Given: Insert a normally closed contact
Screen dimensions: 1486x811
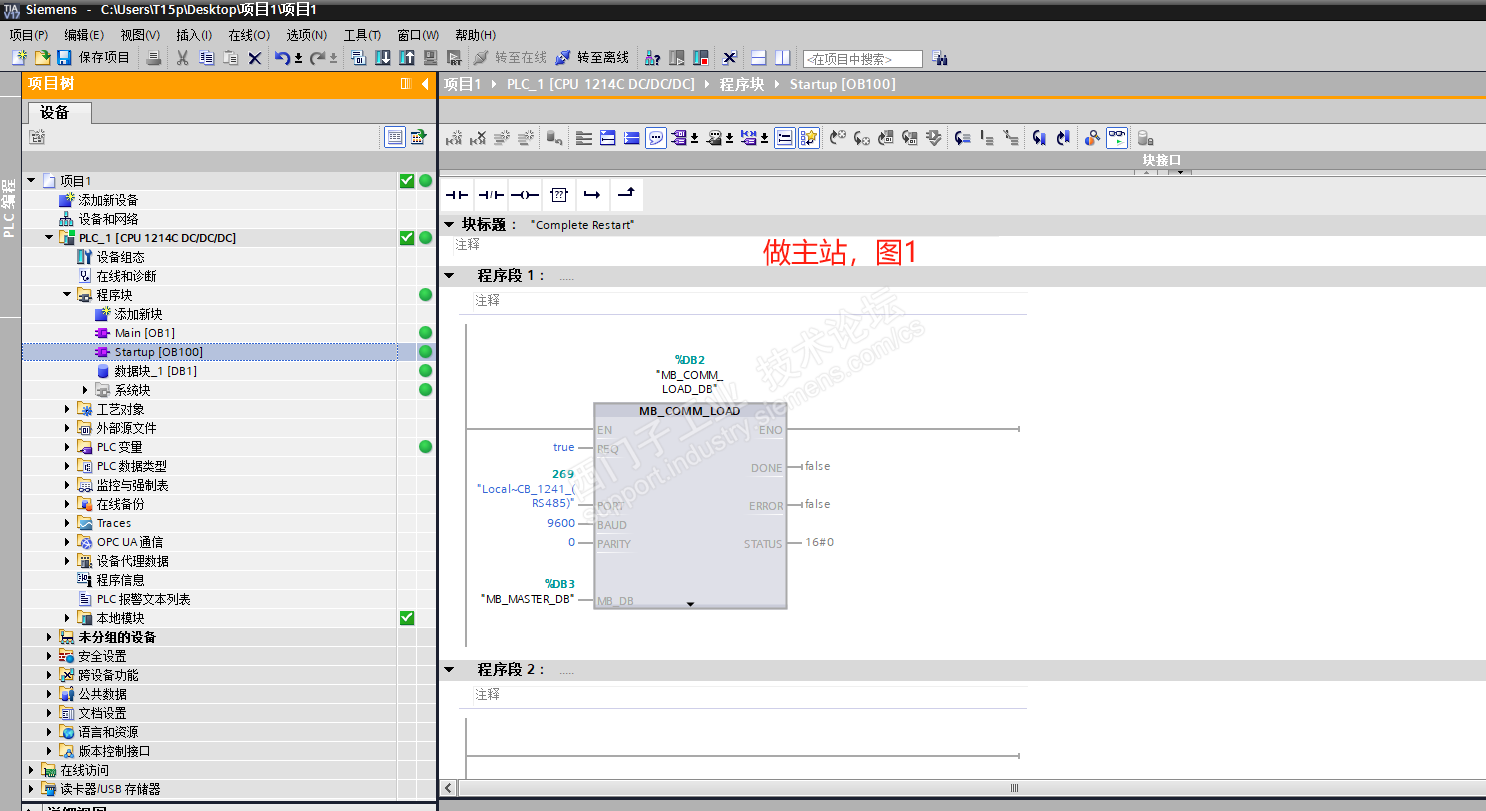Looking at the screenshot, I should [x=490, y=194].
